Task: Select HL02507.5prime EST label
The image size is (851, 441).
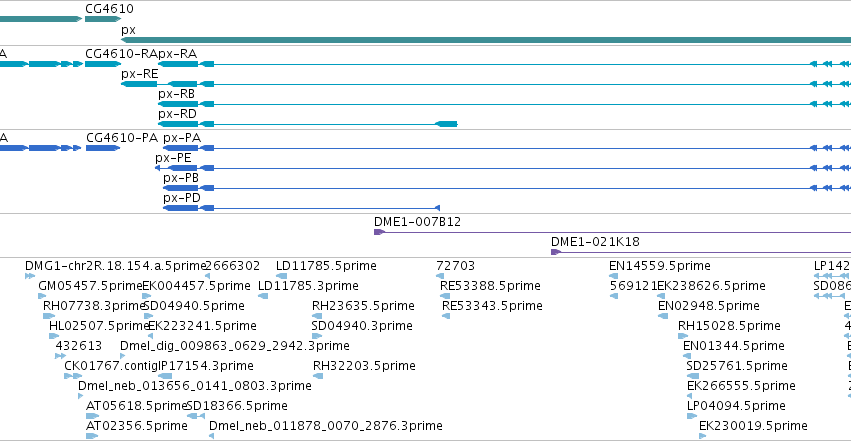Action: (99, 326)
